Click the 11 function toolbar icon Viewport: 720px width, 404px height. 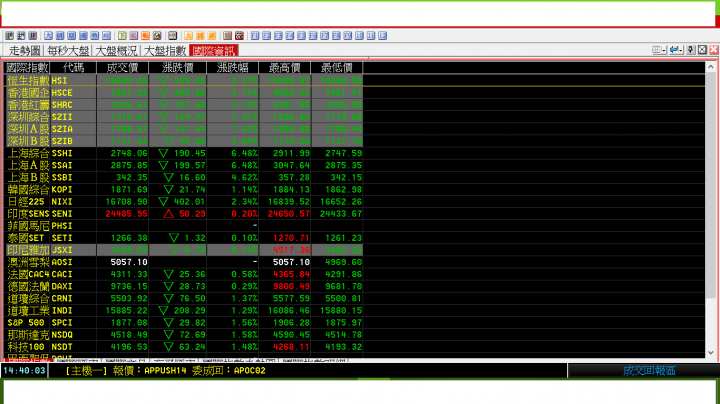[371, 36]
